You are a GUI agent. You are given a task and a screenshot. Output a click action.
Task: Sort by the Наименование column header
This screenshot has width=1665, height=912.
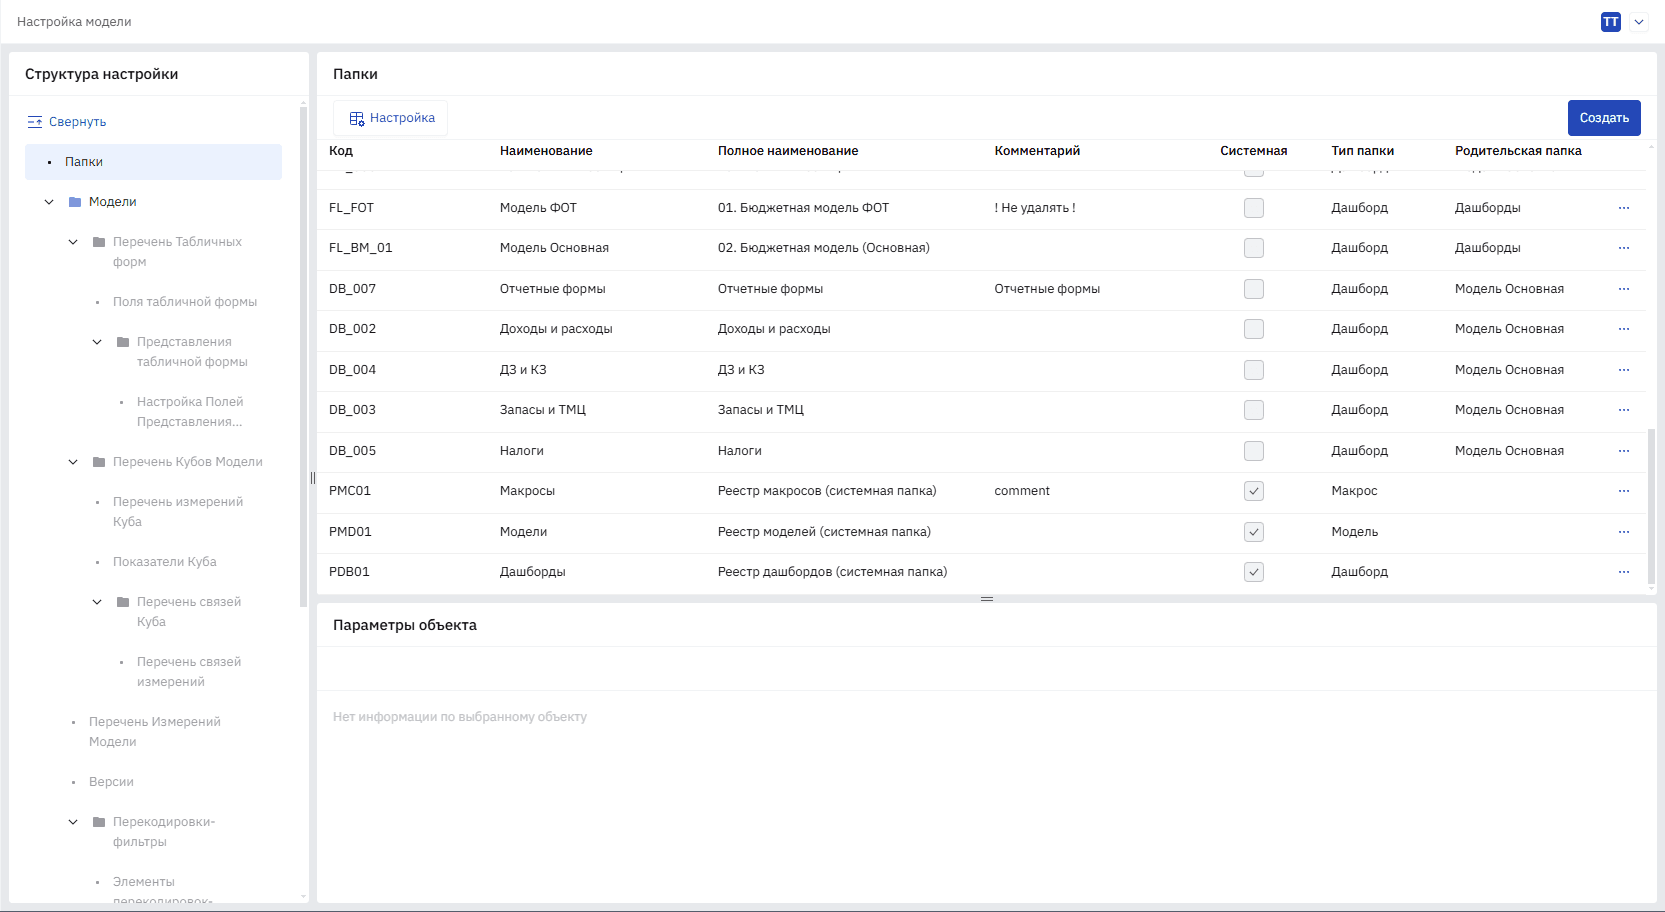pyautogui.click(x=546, y=151)
